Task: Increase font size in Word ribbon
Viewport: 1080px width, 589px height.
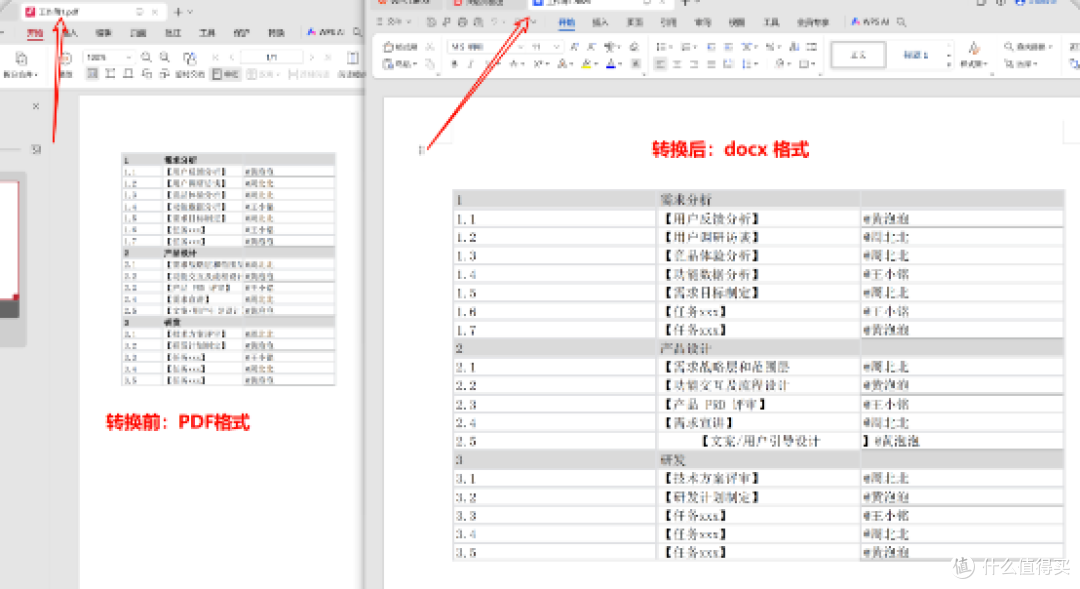Action: click(x=574, y=47)
